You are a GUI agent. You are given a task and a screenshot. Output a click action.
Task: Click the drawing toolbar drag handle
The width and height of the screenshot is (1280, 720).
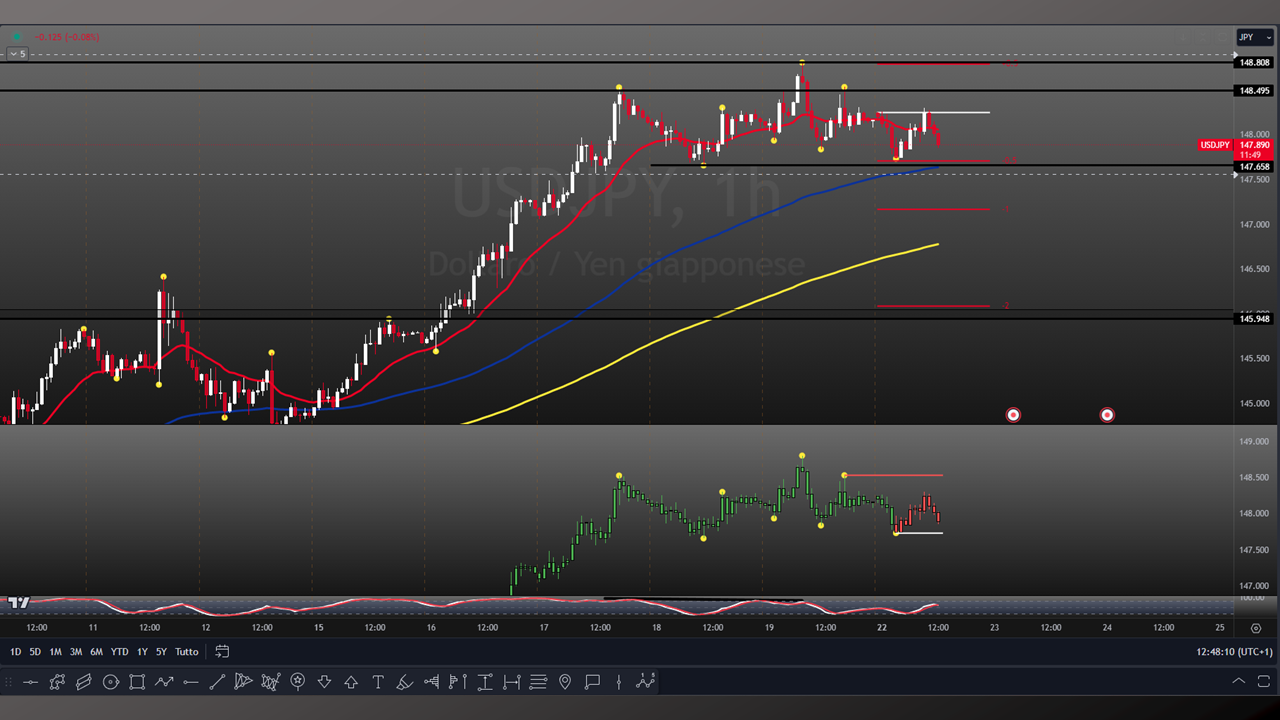coord(10,682)
